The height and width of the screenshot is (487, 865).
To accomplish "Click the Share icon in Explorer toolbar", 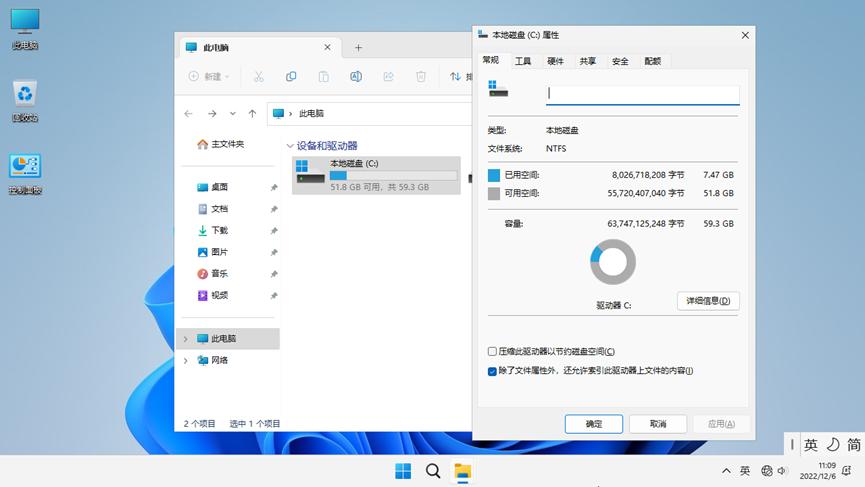I will (x=388, y=77).
